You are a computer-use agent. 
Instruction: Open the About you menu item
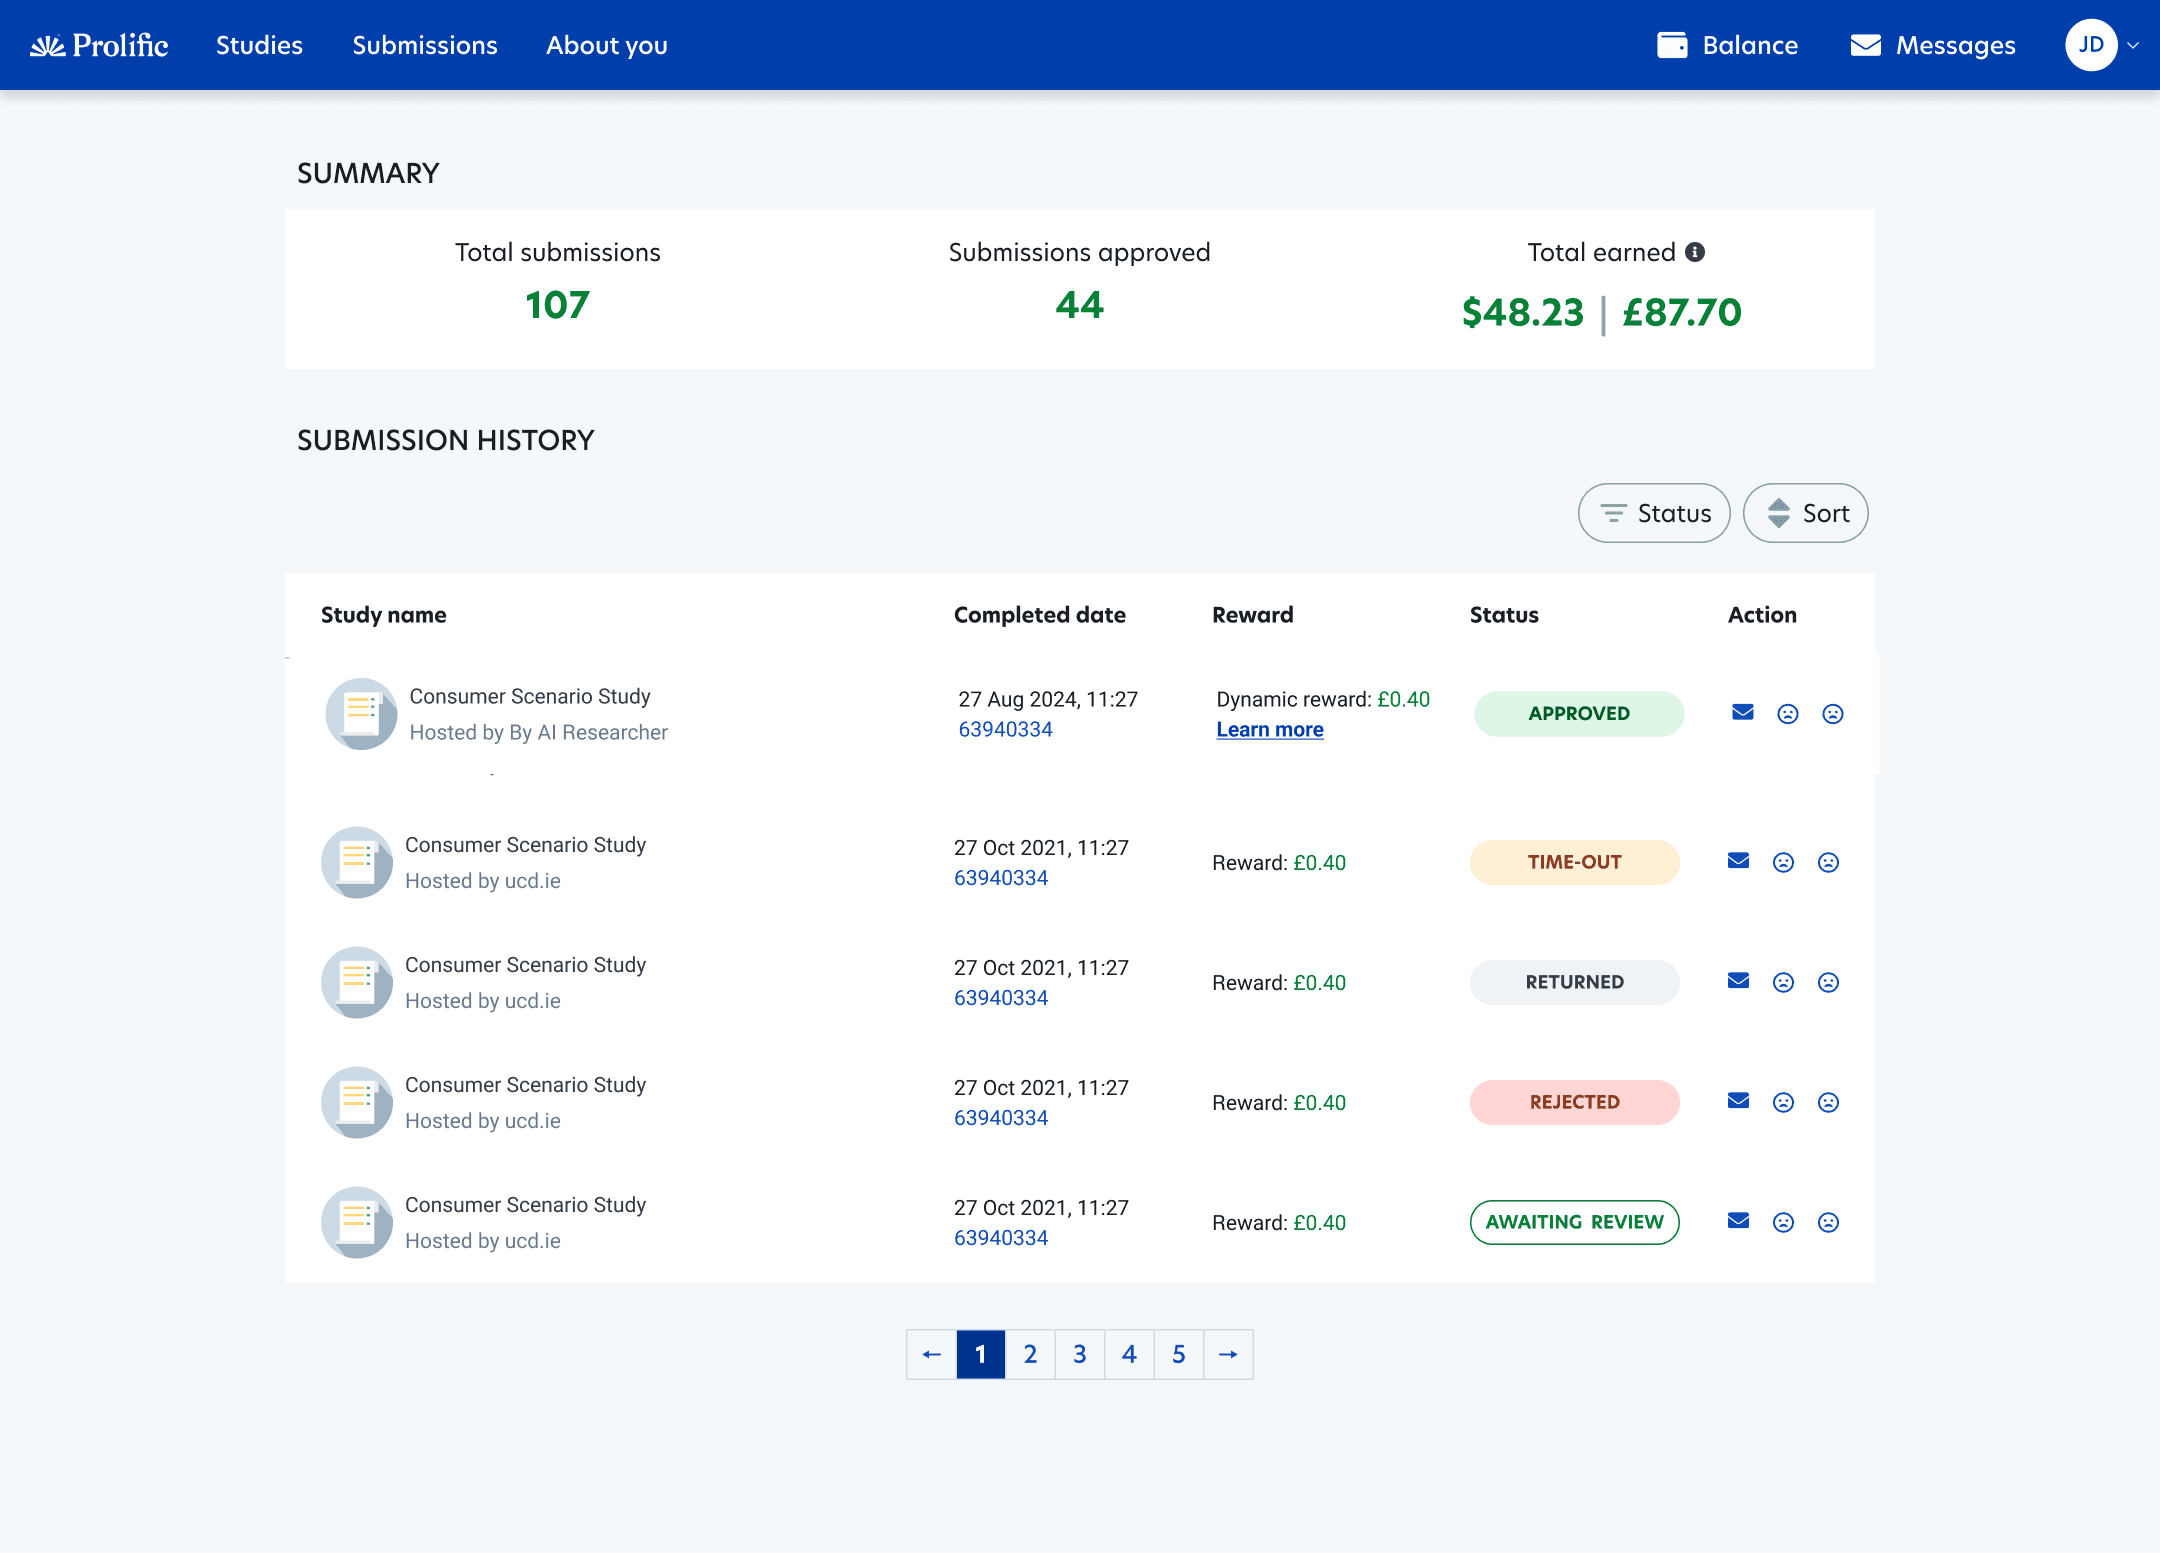coord(607,45)
